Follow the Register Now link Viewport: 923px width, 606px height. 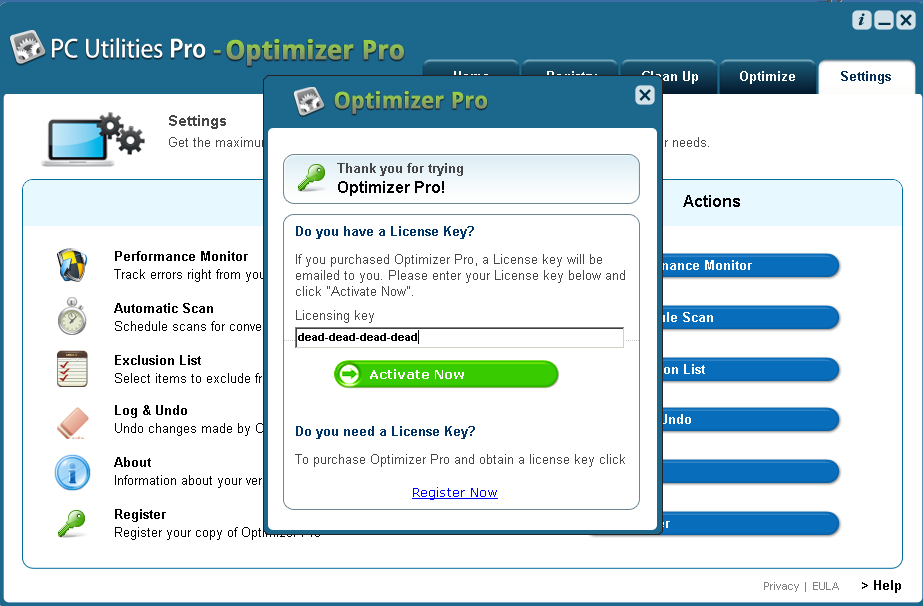click(454, 492)
